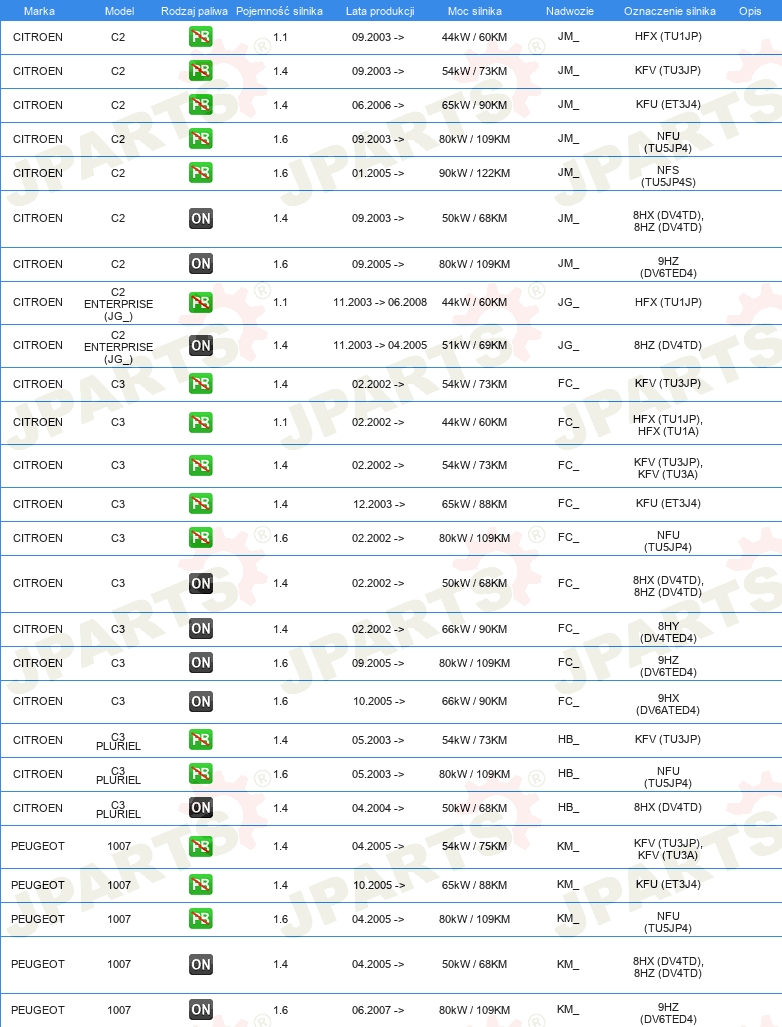
Task: Select production date 01.2005 ->
Action: [x=378, y=174]
